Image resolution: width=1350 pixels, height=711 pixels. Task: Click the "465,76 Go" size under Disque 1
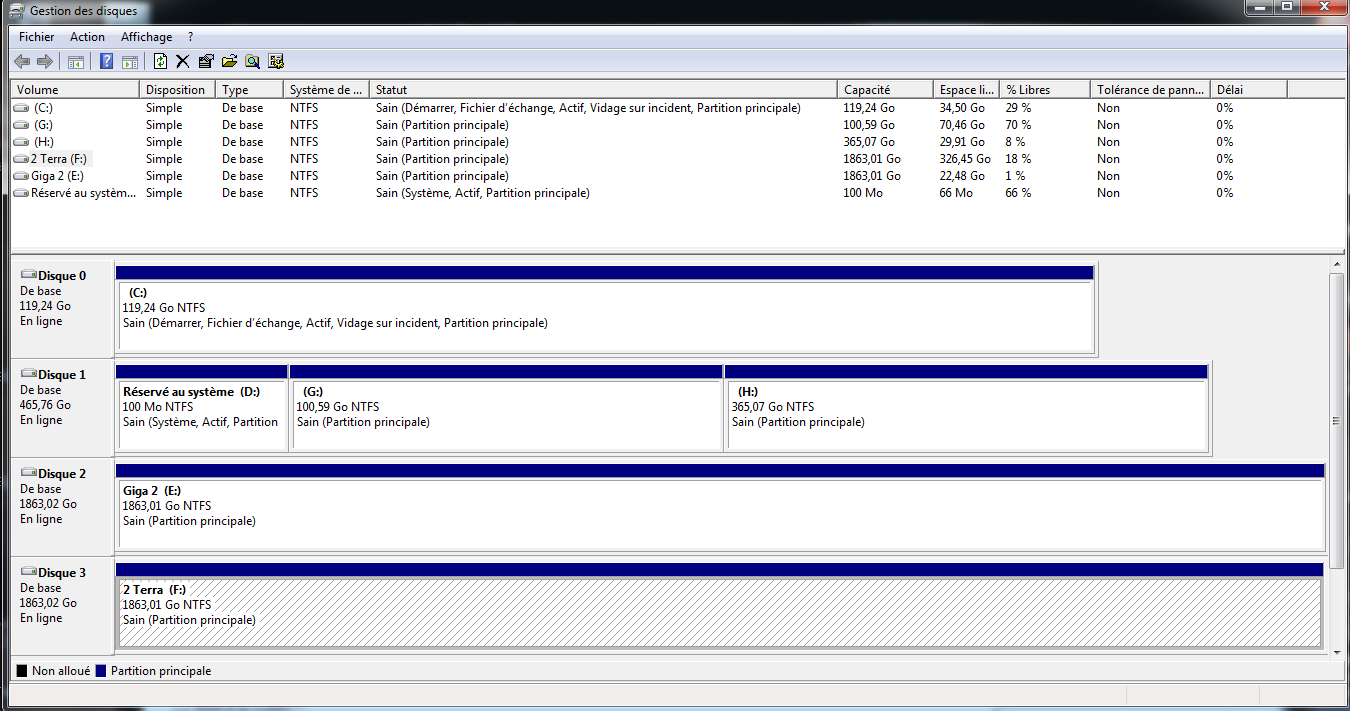pyautogui.click(x=45, y=405)
